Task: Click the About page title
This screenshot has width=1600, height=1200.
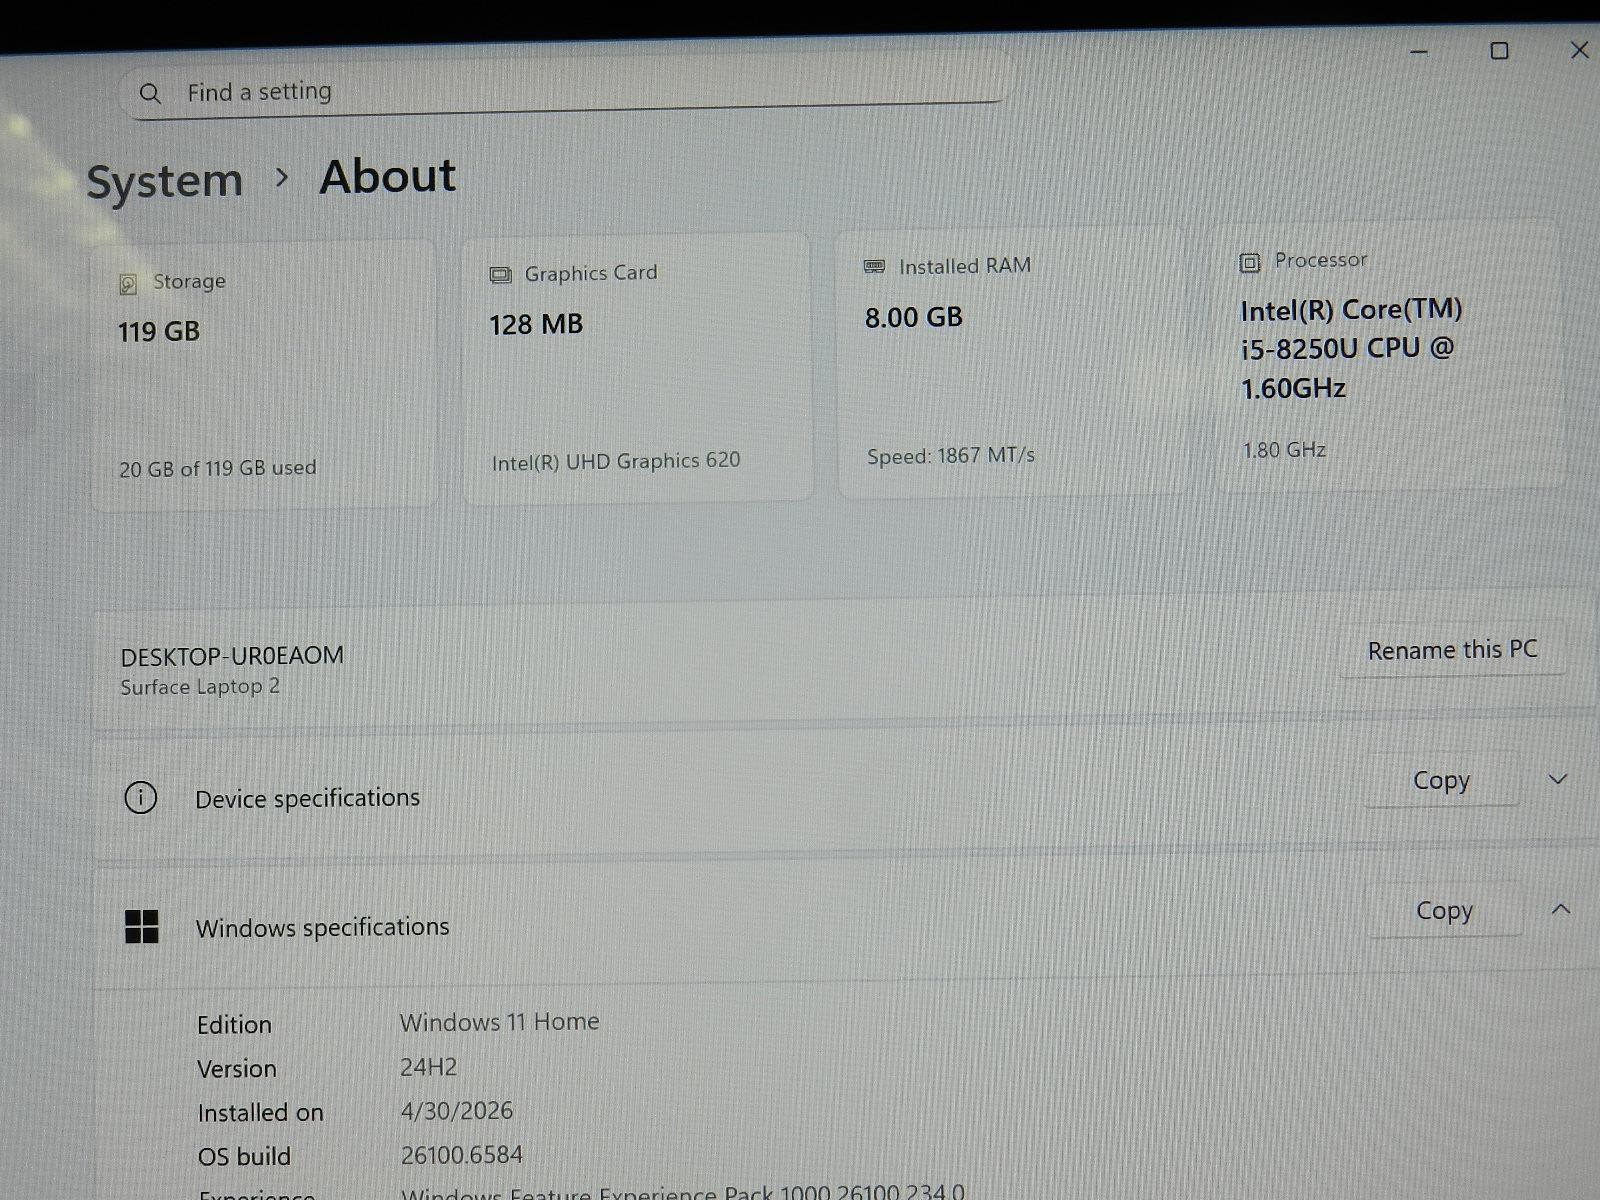Action: coord(388,177)
